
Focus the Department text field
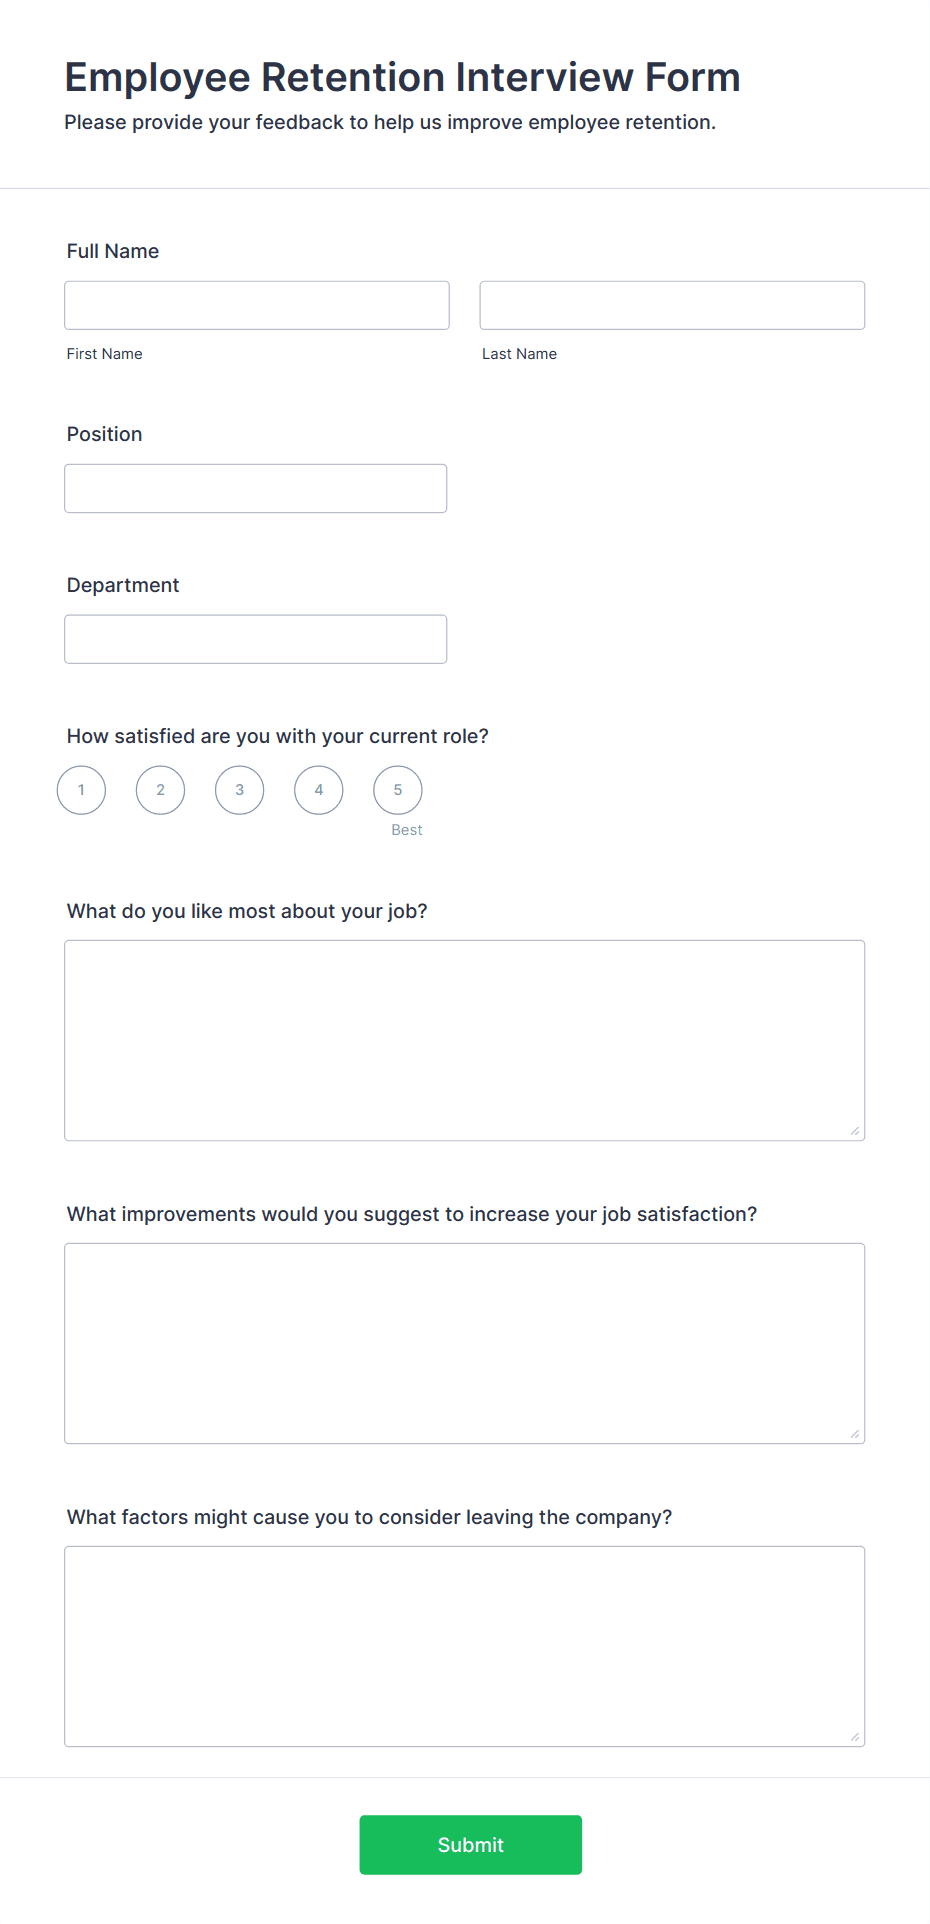click(255, 638)
